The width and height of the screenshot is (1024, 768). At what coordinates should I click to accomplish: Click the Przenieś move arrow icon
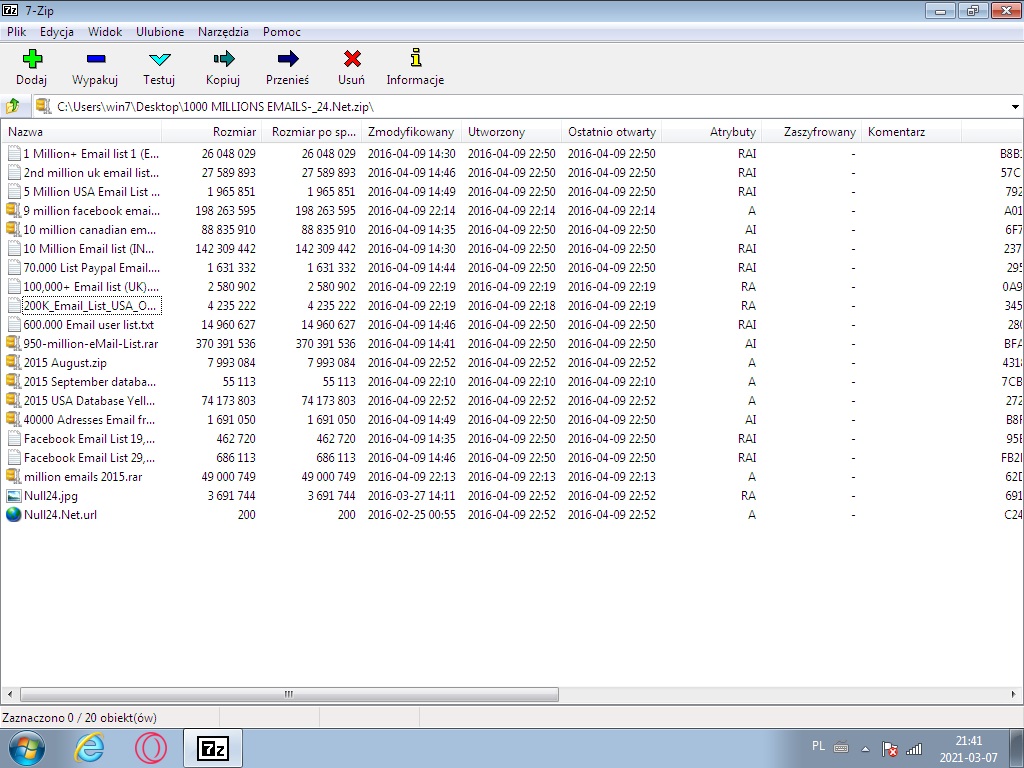coord(287,59)
